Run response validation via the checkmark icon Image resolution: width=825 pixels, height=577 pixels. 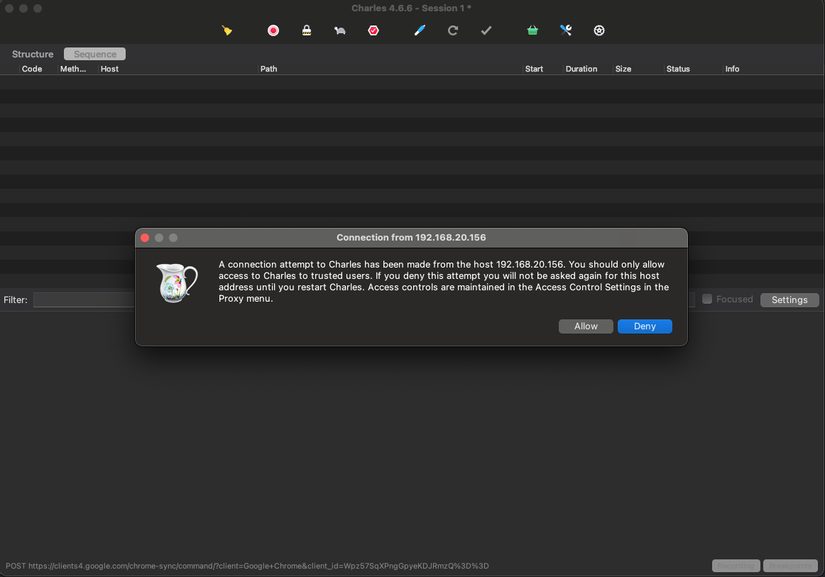(x=486, y=30)
